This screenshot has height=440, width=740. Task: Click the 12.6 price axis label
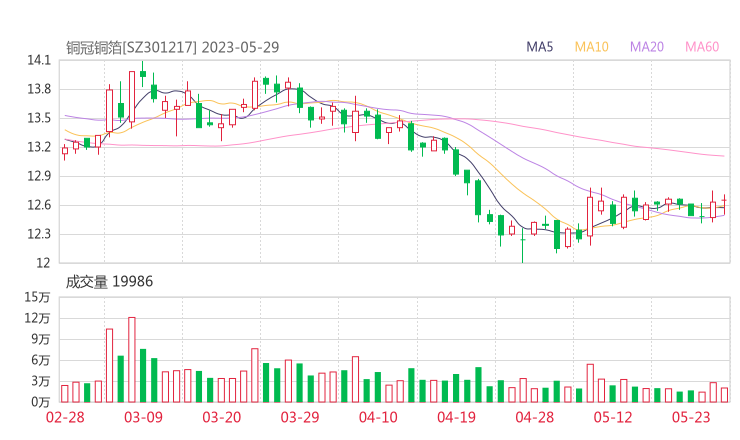point(39,205)
